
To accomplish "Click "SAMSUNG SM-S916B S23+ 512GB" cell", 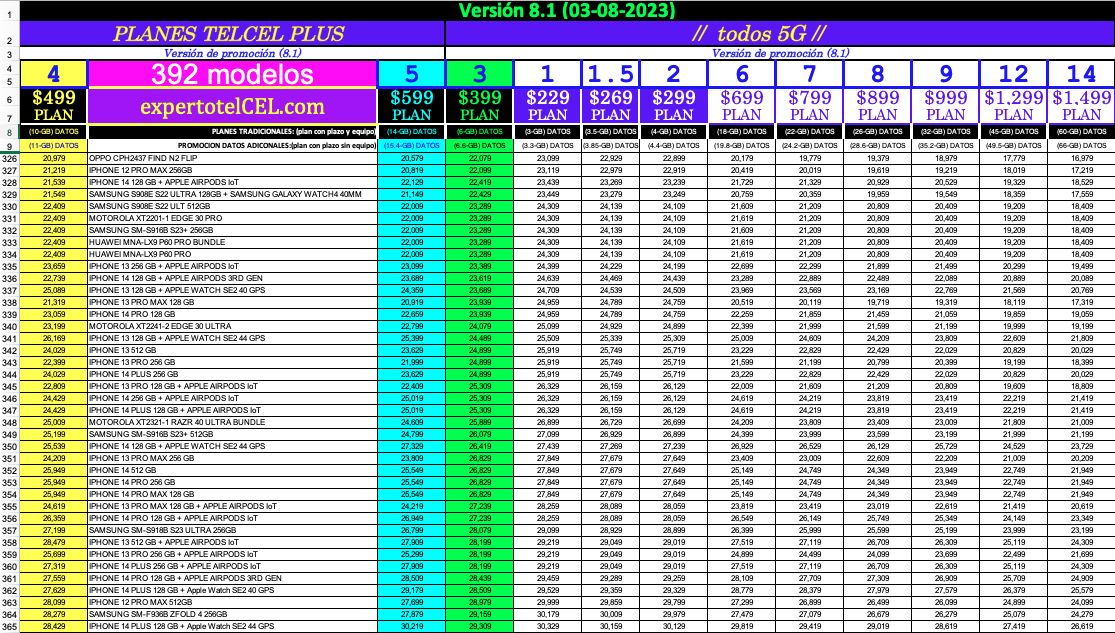I will click(232, 435).
